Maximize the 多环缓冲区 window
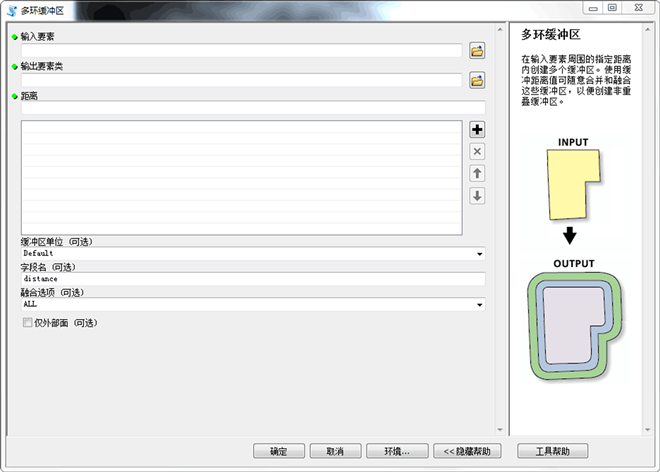 (x=612, y=8)
